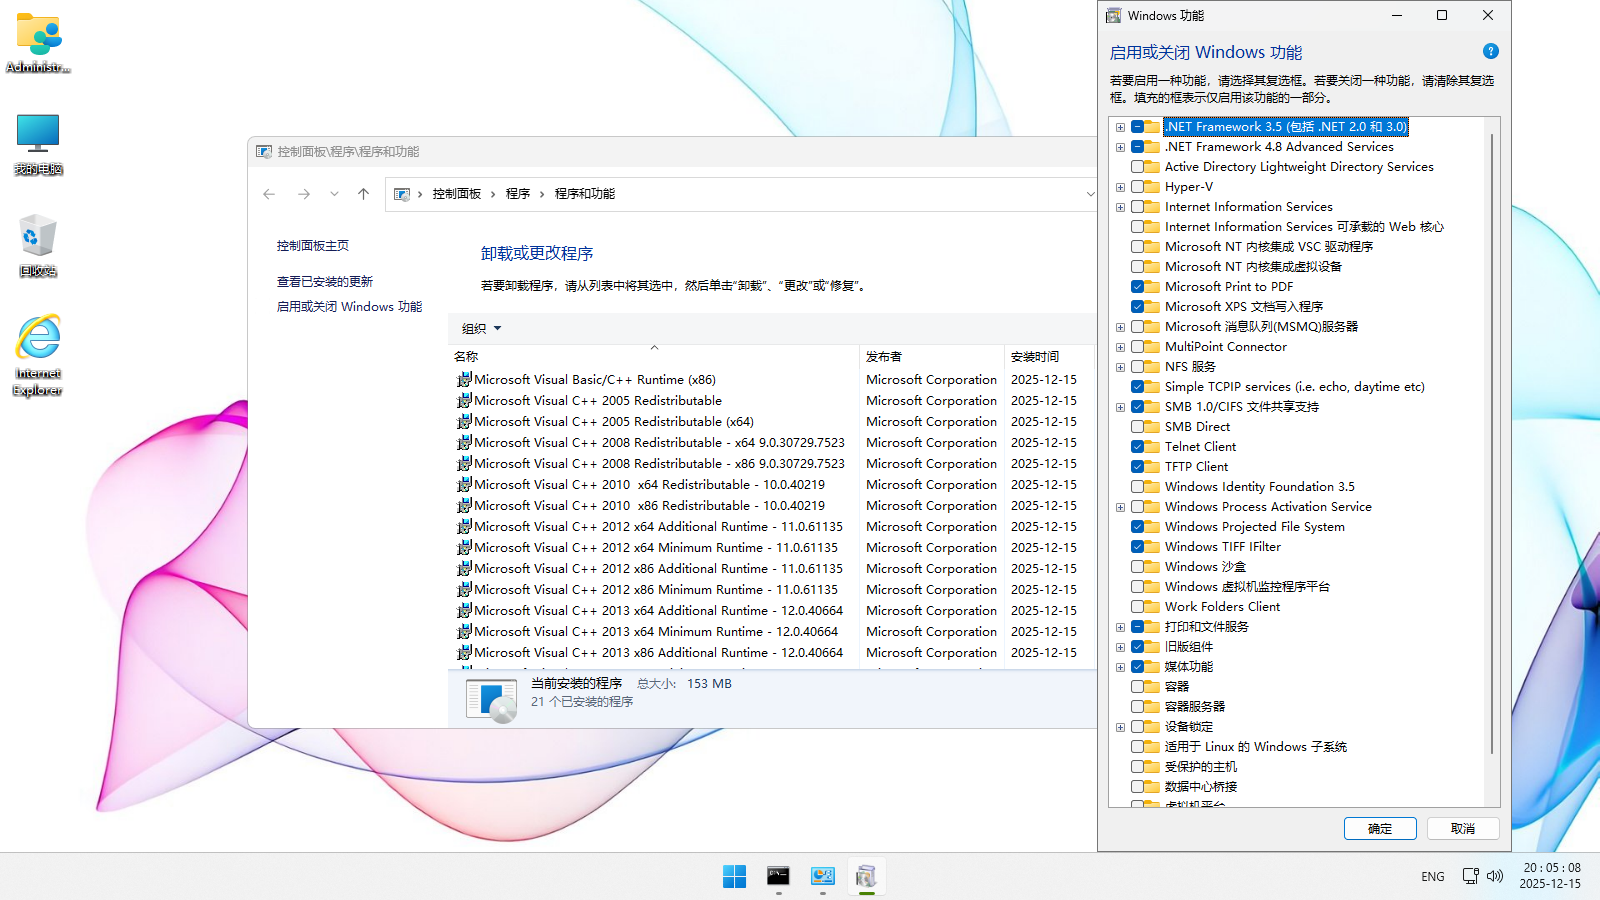1600x900 pixels.
Task: Select Microsoft Visual C++ 2005 Redistributable (x64)
Action: click(614, 422)
